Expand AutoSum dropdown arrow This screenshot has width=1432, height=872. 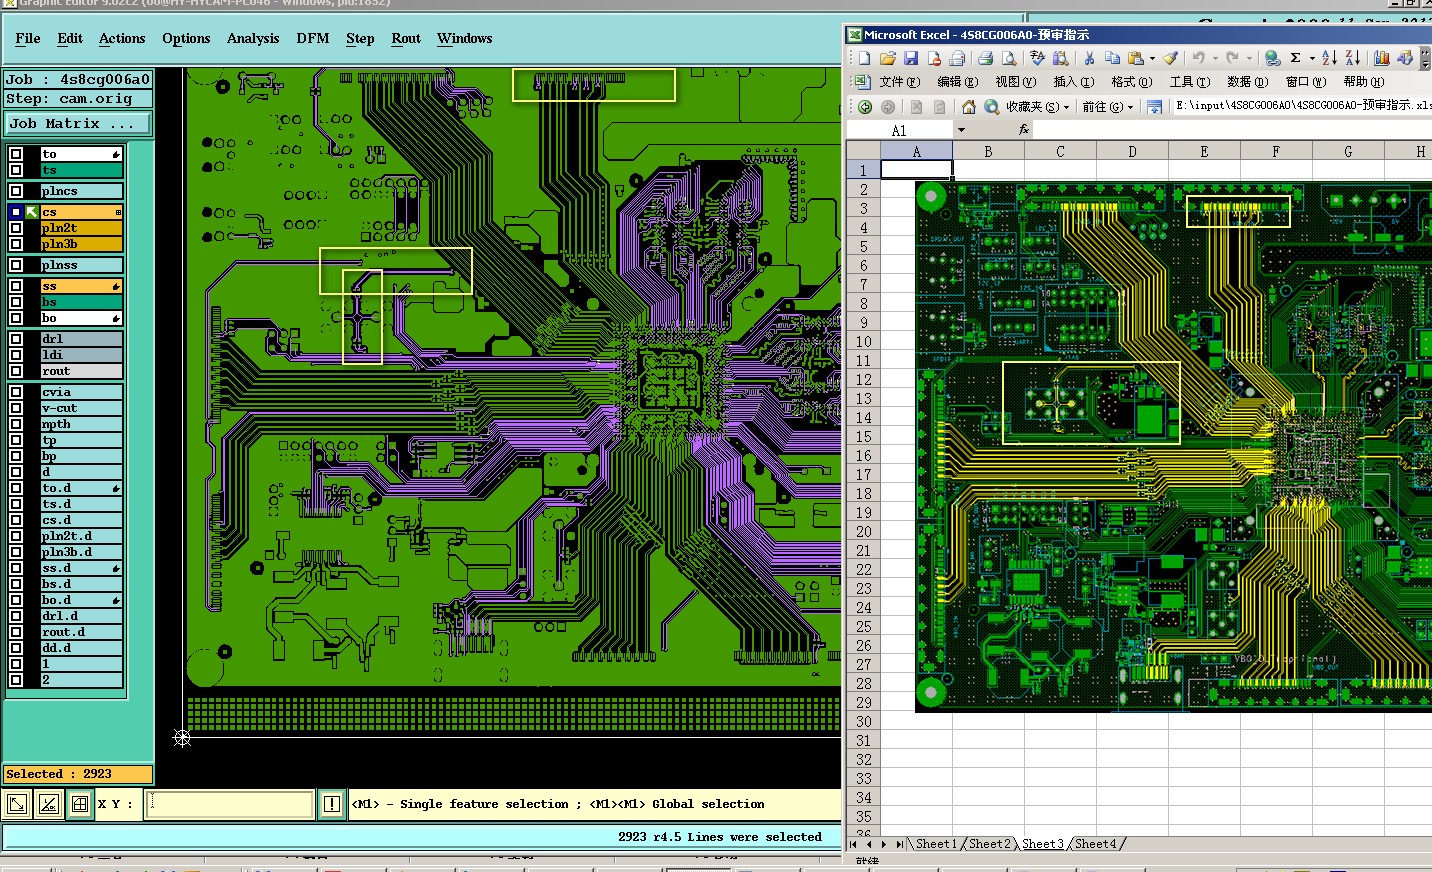click(x=1312, y=59)
